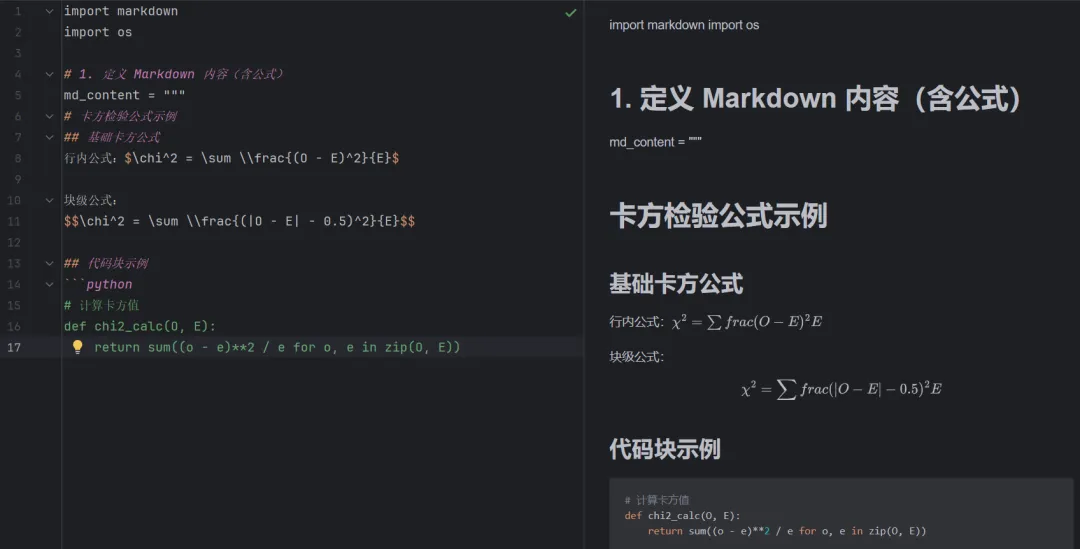Click 'def chi2_calc(O, E):' in the editor

tap(140, 326)
